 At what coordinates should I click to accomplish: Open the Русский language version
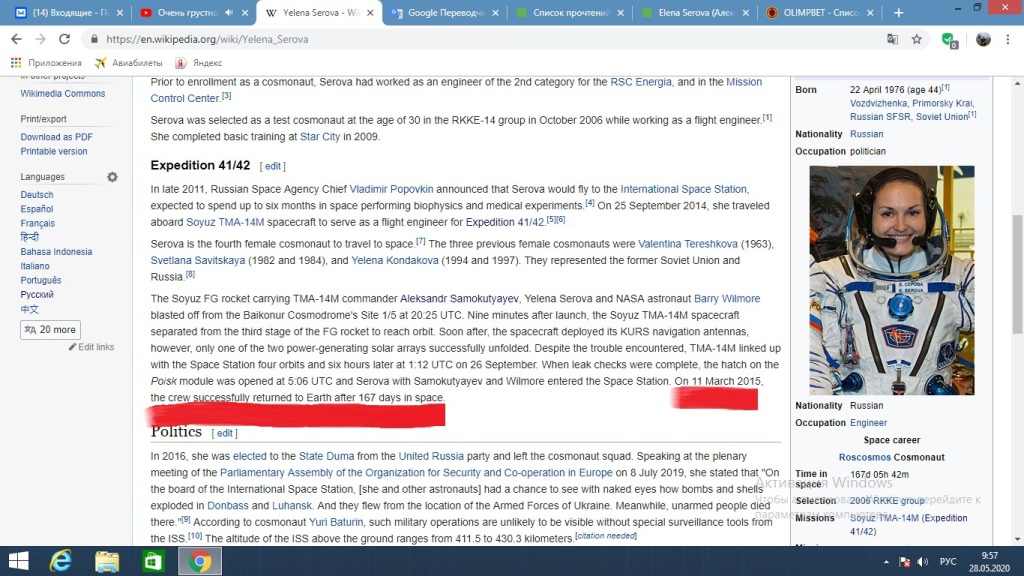37,295
